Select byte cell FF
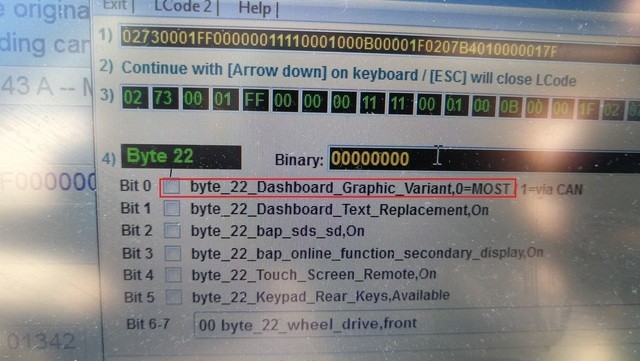This screenshot has height=361, width=640. coord(256,100)
